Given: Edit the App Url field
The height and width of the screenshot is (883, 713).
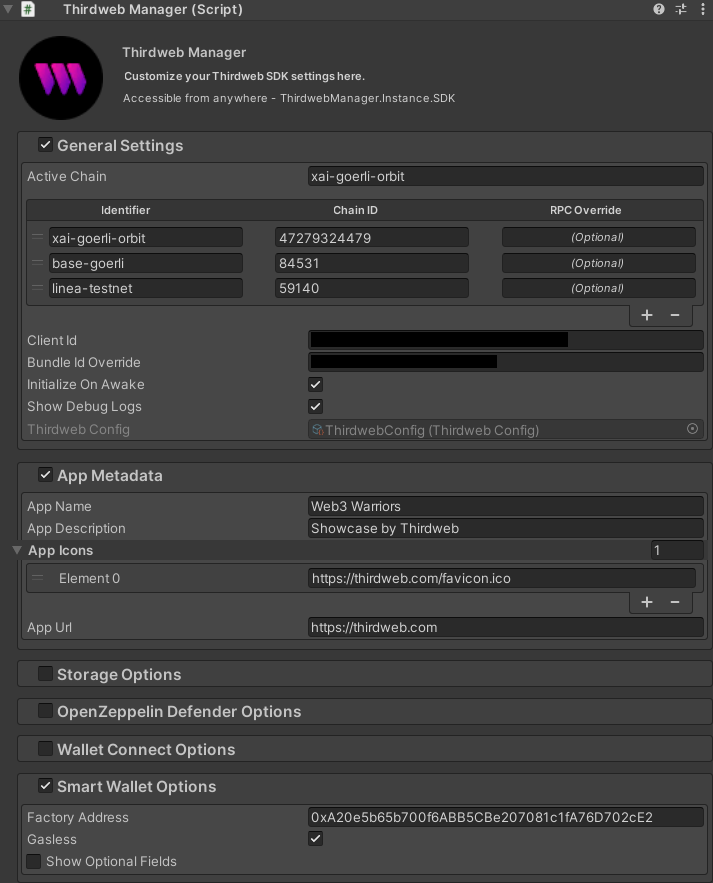Looking at the screenshot, I should coord(506,627).
